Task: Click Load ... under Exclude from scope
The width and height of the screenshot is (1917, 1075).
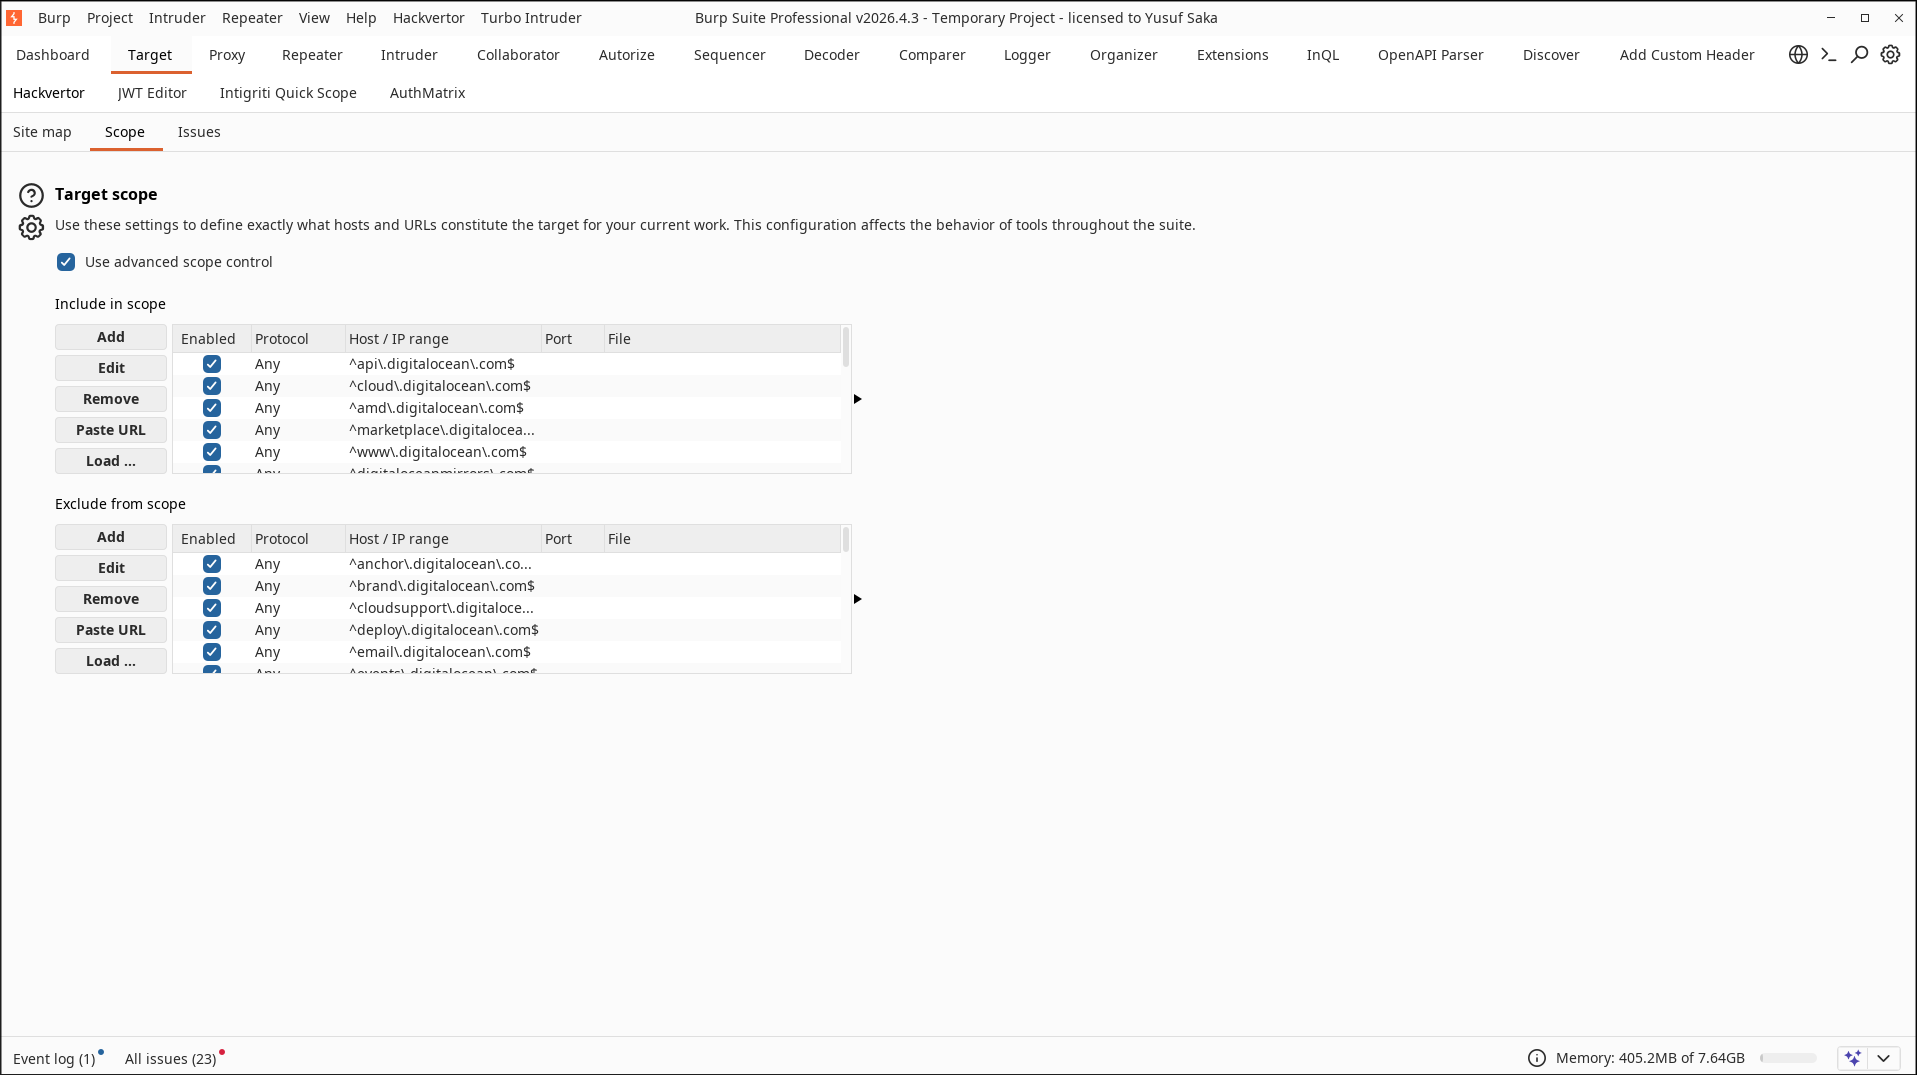Action: [111, 661]
